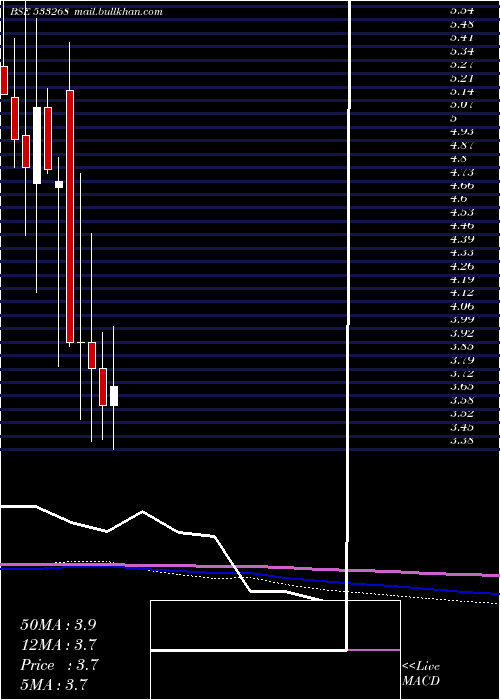
Task: Choose the 3.52 price axis label
Action: pyautogui.click(x=462, y=414)
